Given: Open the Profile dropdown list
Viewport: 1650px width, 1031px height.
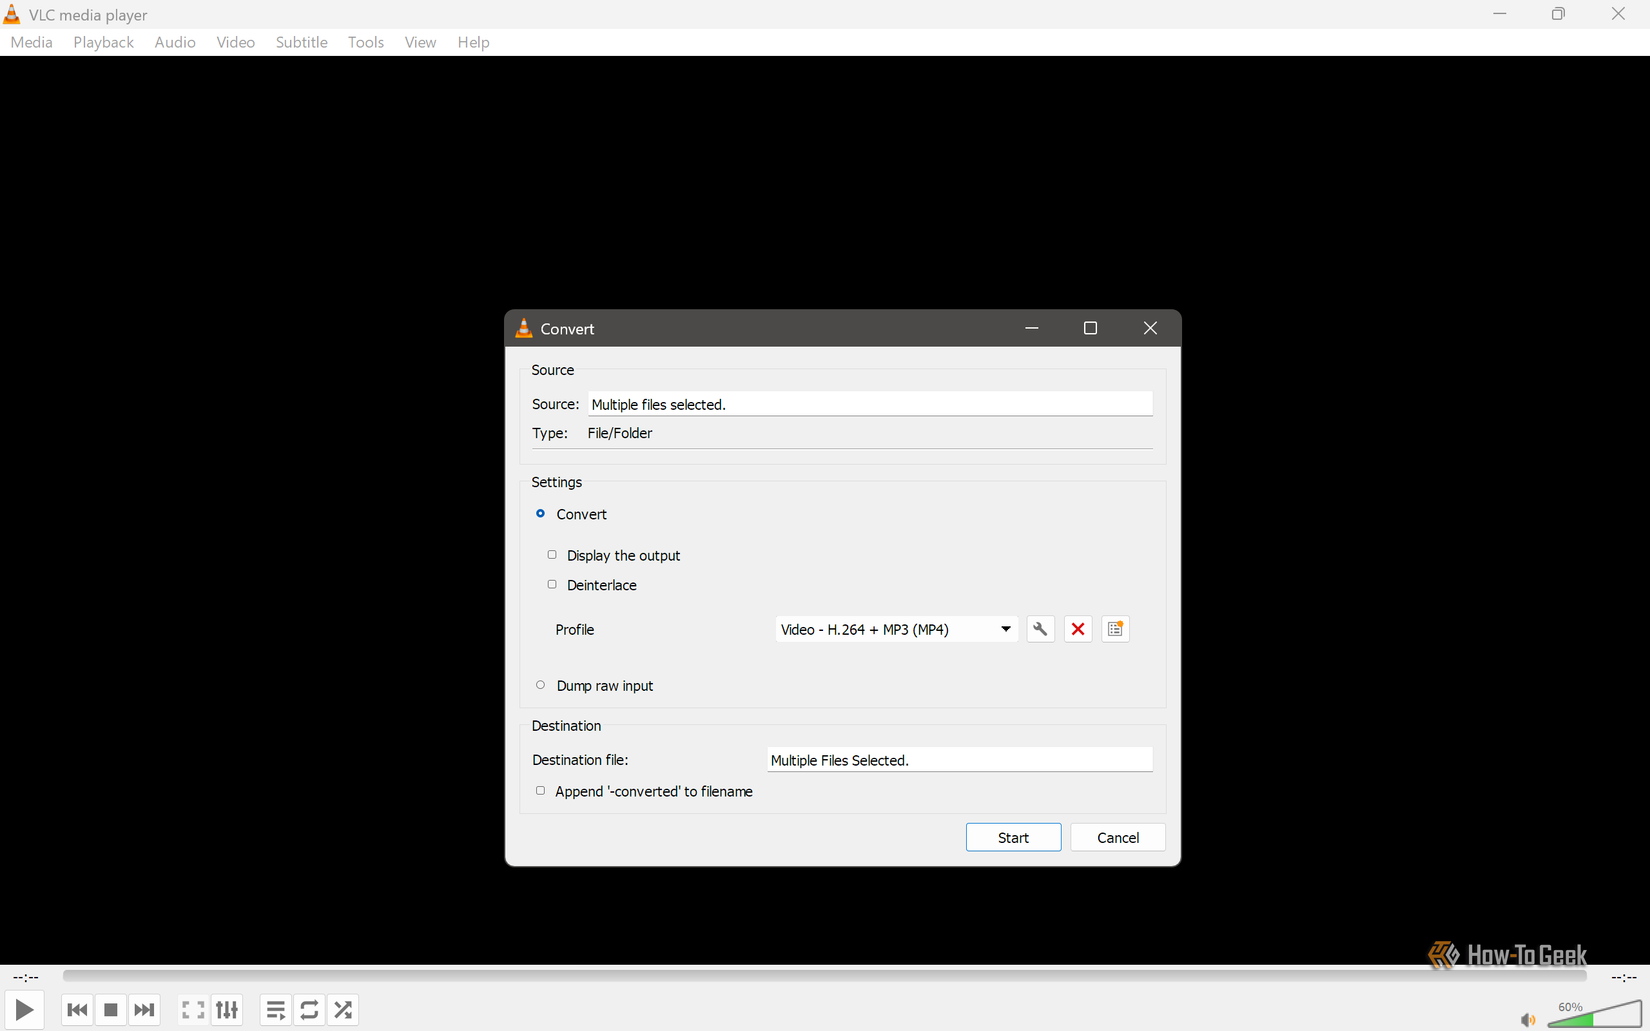Looking at the screenshot, I should (x=897, y=629).
